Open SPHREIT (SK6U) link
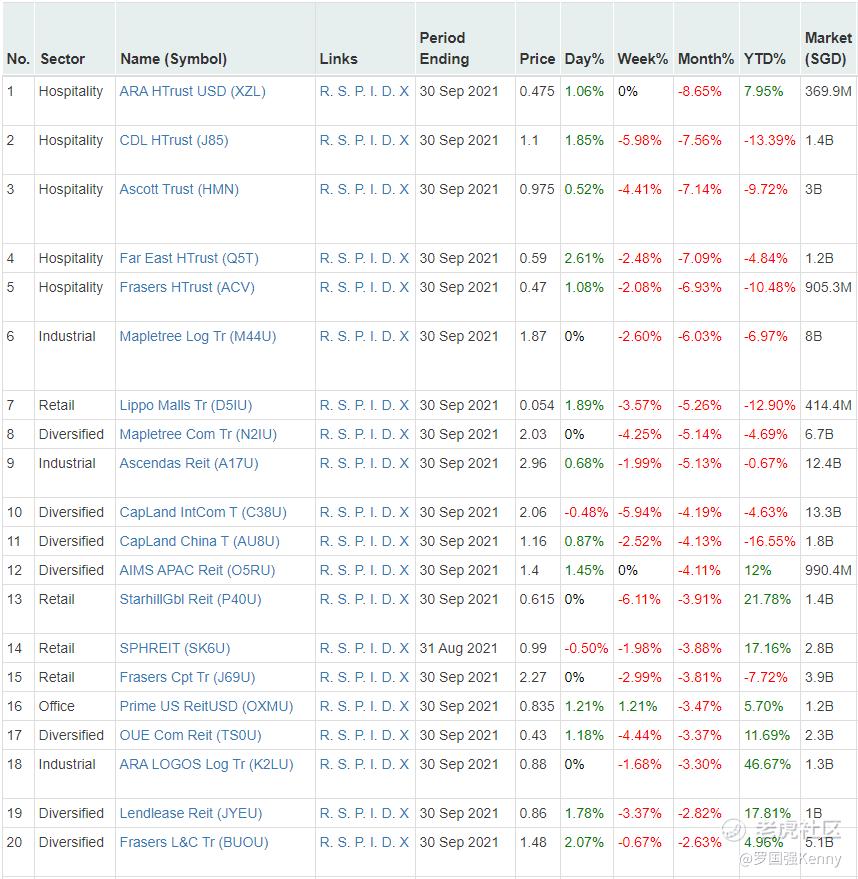 coord(174,648)
